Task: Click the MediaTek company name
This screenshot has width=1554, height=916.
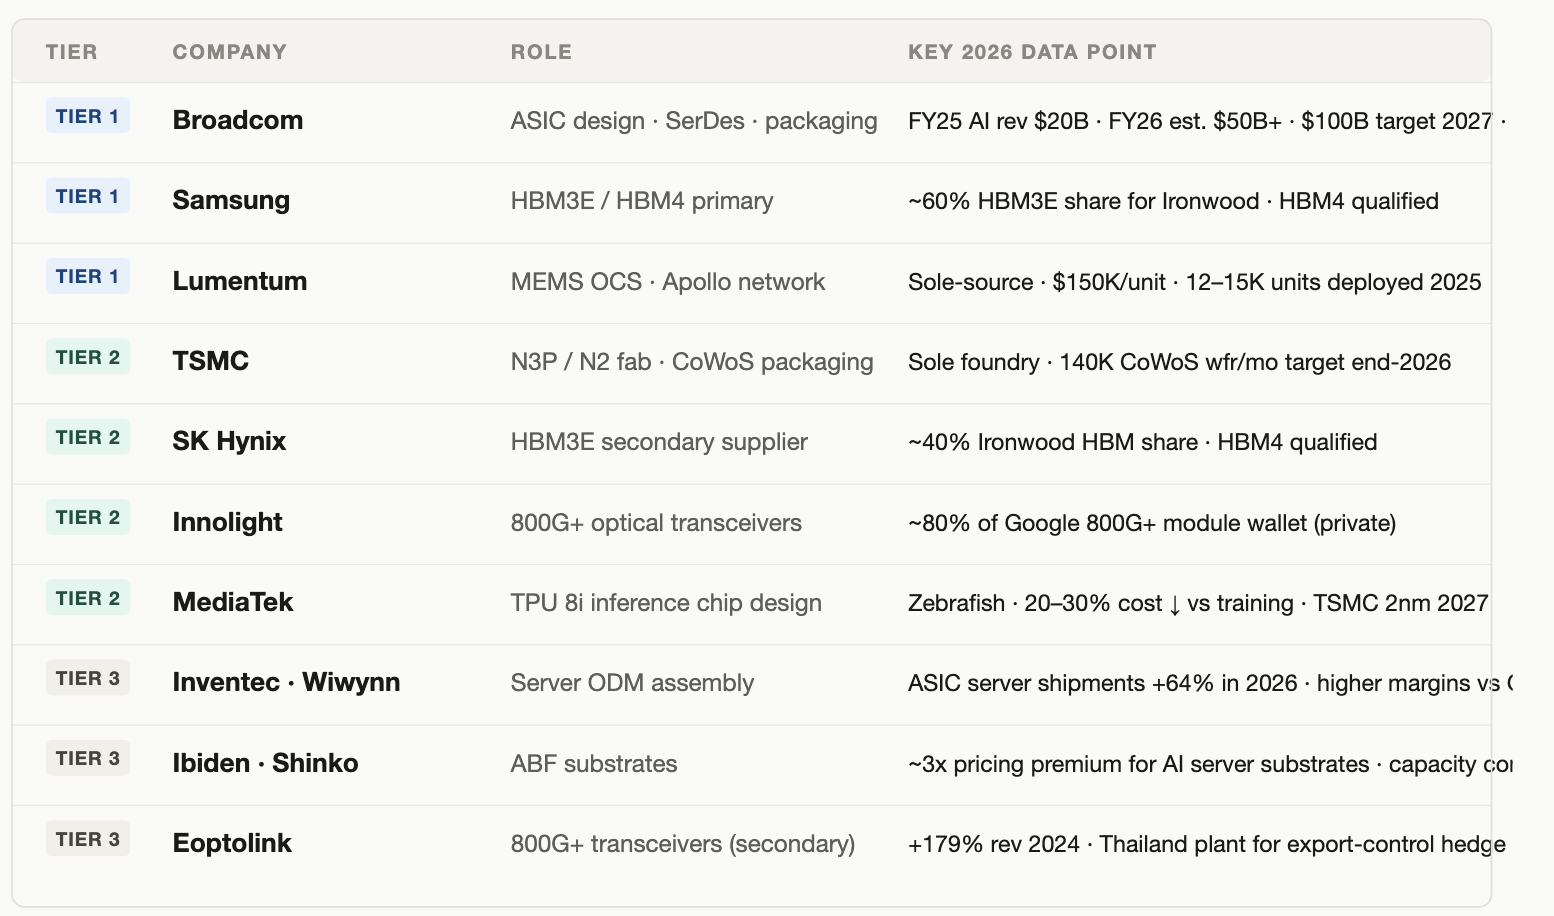Action: [233, 602]
